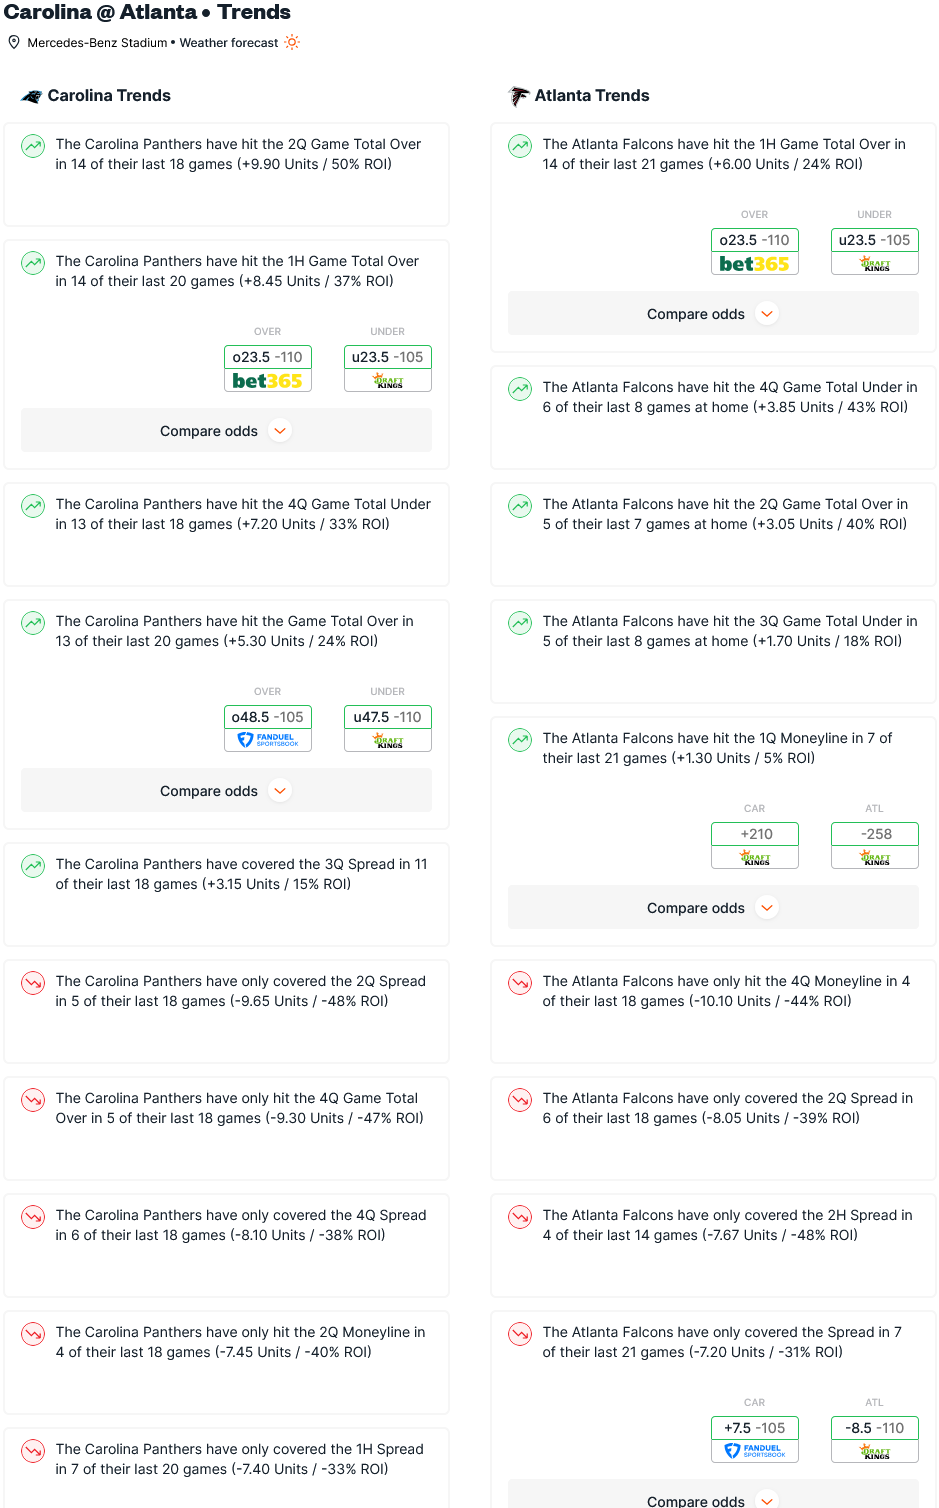Click the Carolina Panthers logo icon
Viewport: 939px width, 1508px height.
click(32, 96)
